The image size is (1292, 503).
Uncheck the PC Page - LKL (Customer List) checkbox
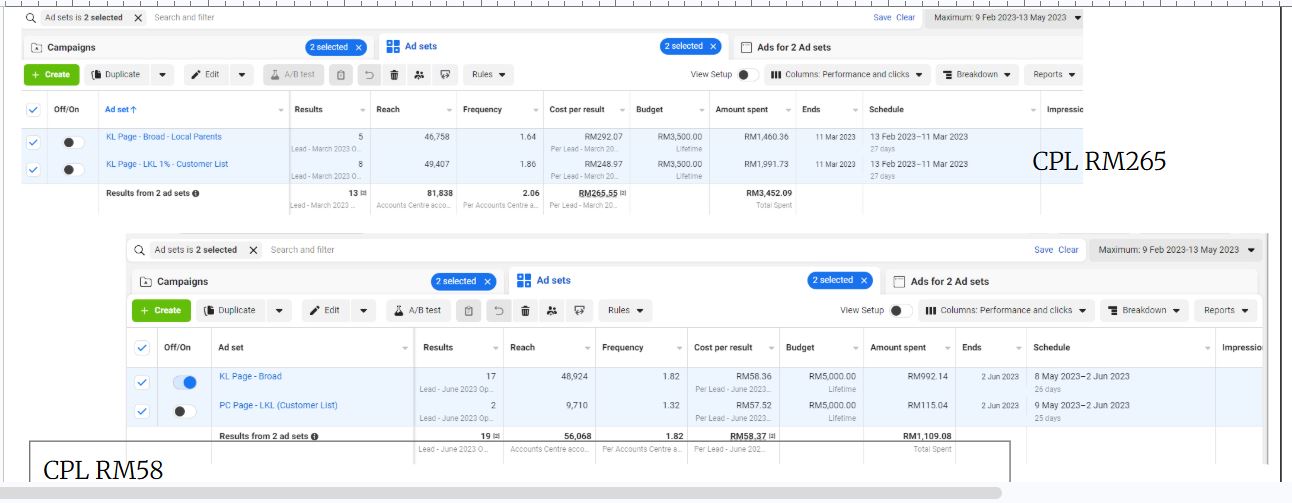click(x=142, y=411)
